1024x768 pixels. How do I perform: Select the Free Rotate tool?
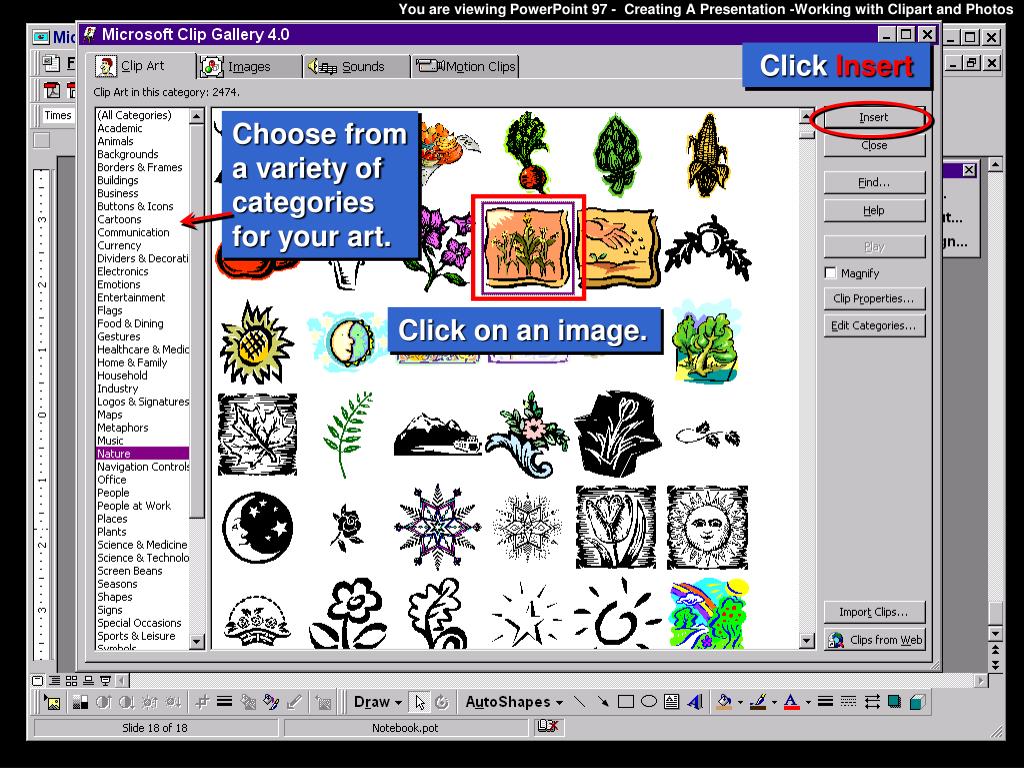click(441, 703)
